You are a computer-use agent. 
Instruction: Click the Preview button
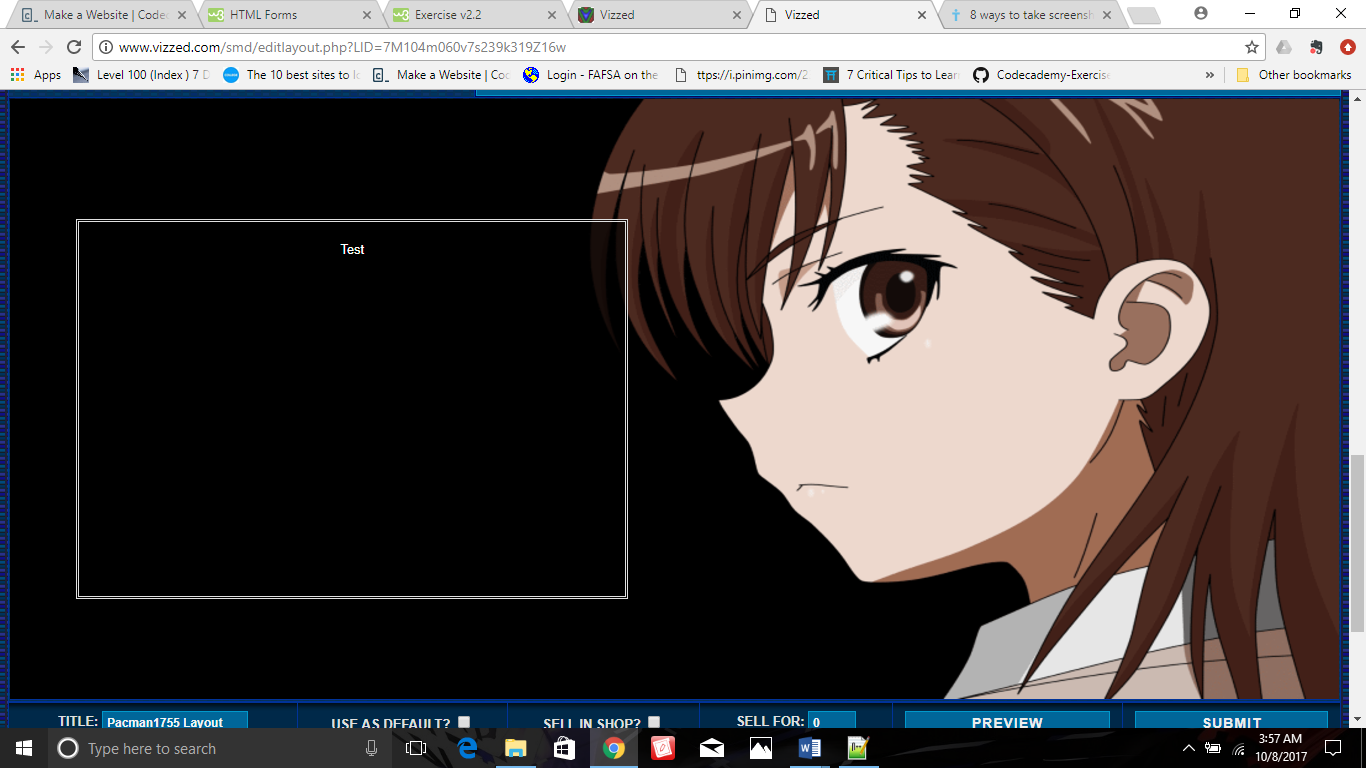[1007, 722]
